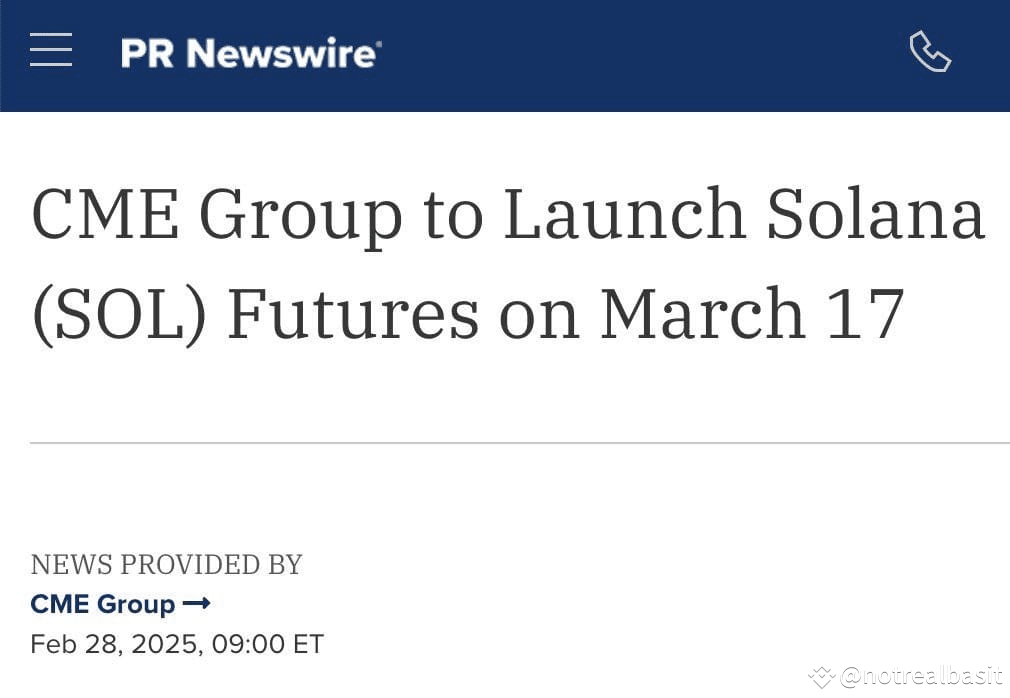Click the horizontal divider below the headline

click(520, 443)
